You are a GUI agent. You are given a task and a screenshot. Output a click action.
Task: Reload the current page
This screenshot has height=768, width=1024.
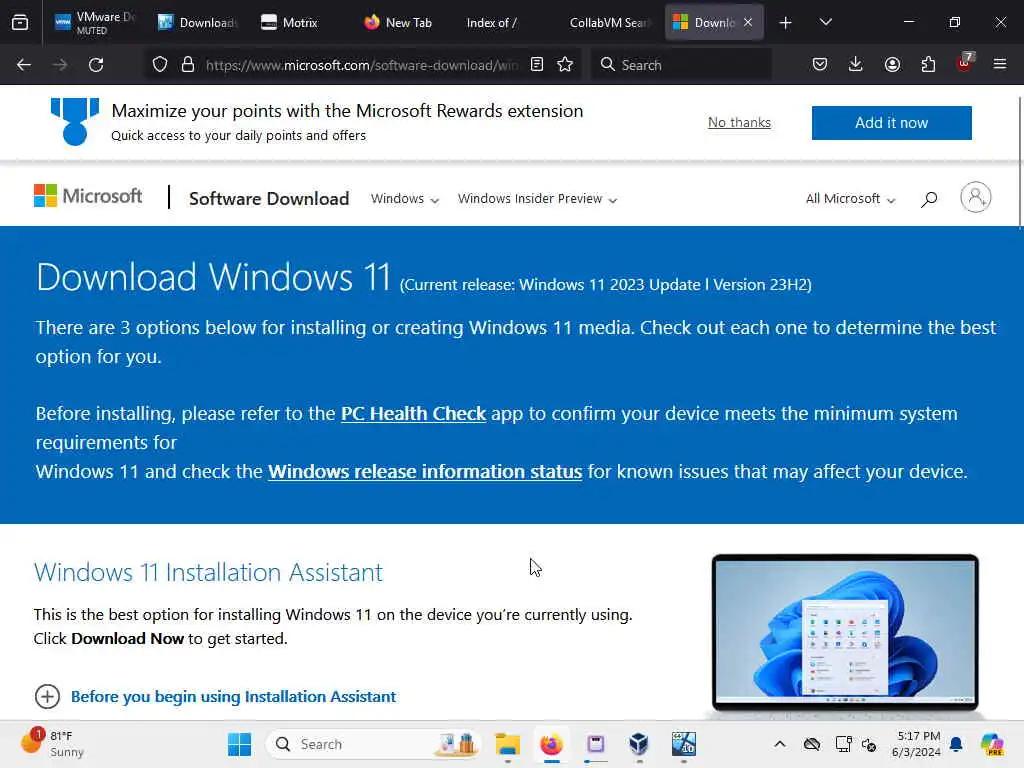[96, 65]
